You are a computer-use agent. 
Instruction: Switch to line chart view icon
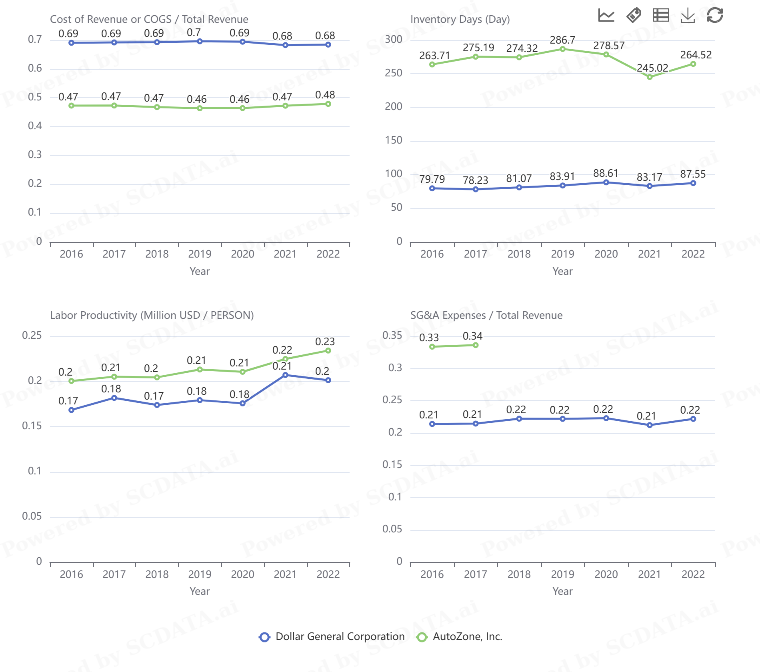[x=606, y=15]
